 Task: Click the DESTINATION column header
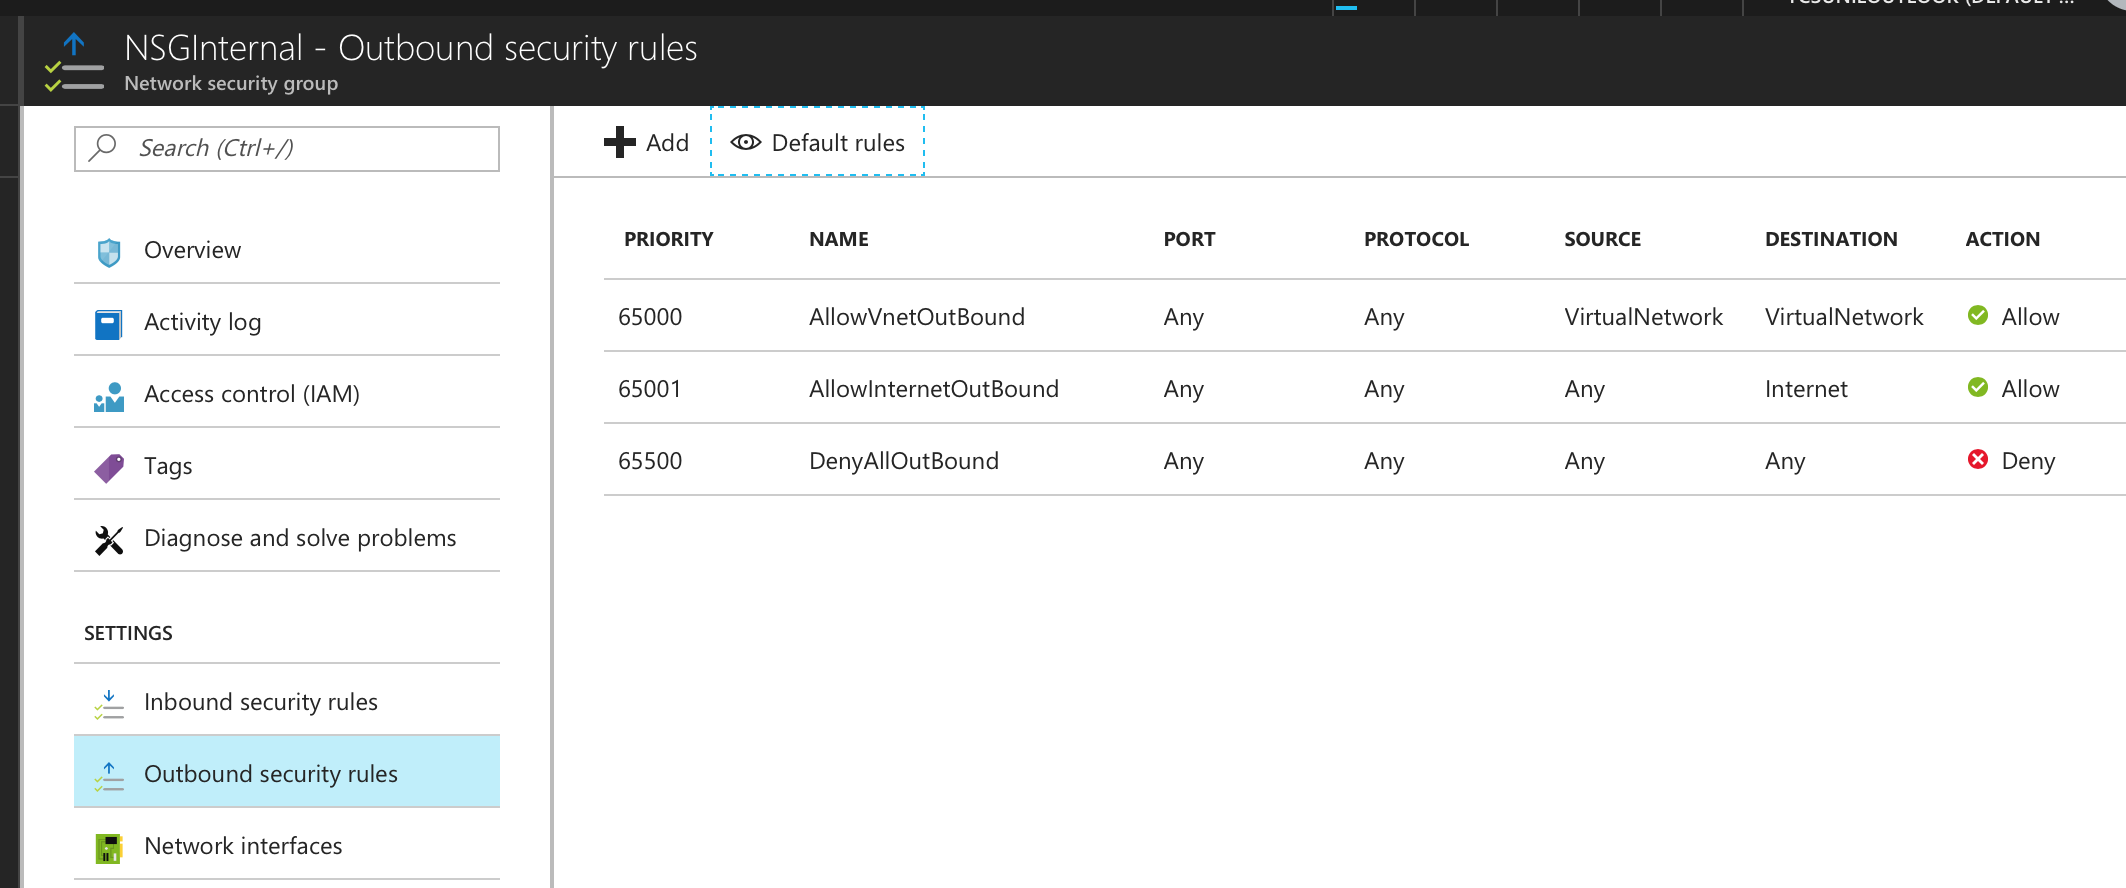pos(1831,239)
